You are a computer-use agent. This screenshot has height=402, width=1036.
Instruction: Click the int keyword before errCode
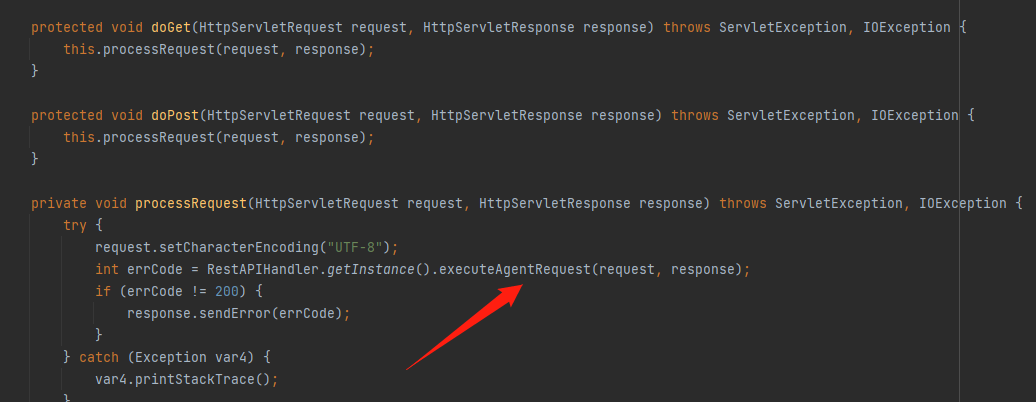click(x=107, y=269)
